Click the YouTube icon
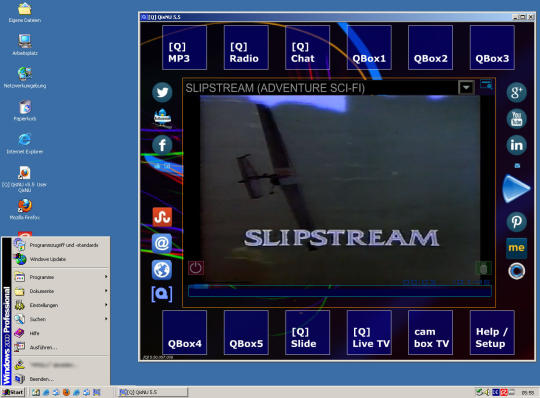 517,119
